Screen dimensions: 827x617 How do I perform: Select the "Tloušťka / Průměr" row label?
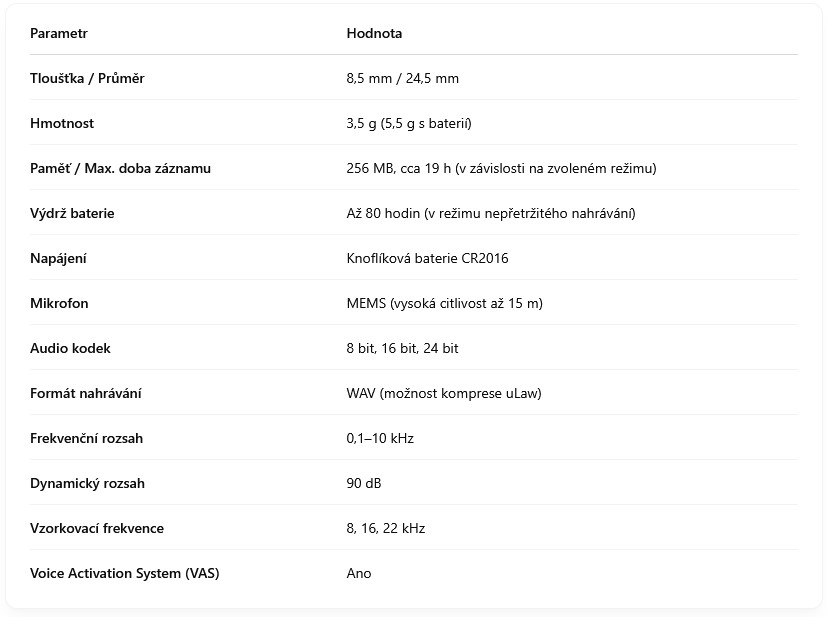[x=87, y=78]
